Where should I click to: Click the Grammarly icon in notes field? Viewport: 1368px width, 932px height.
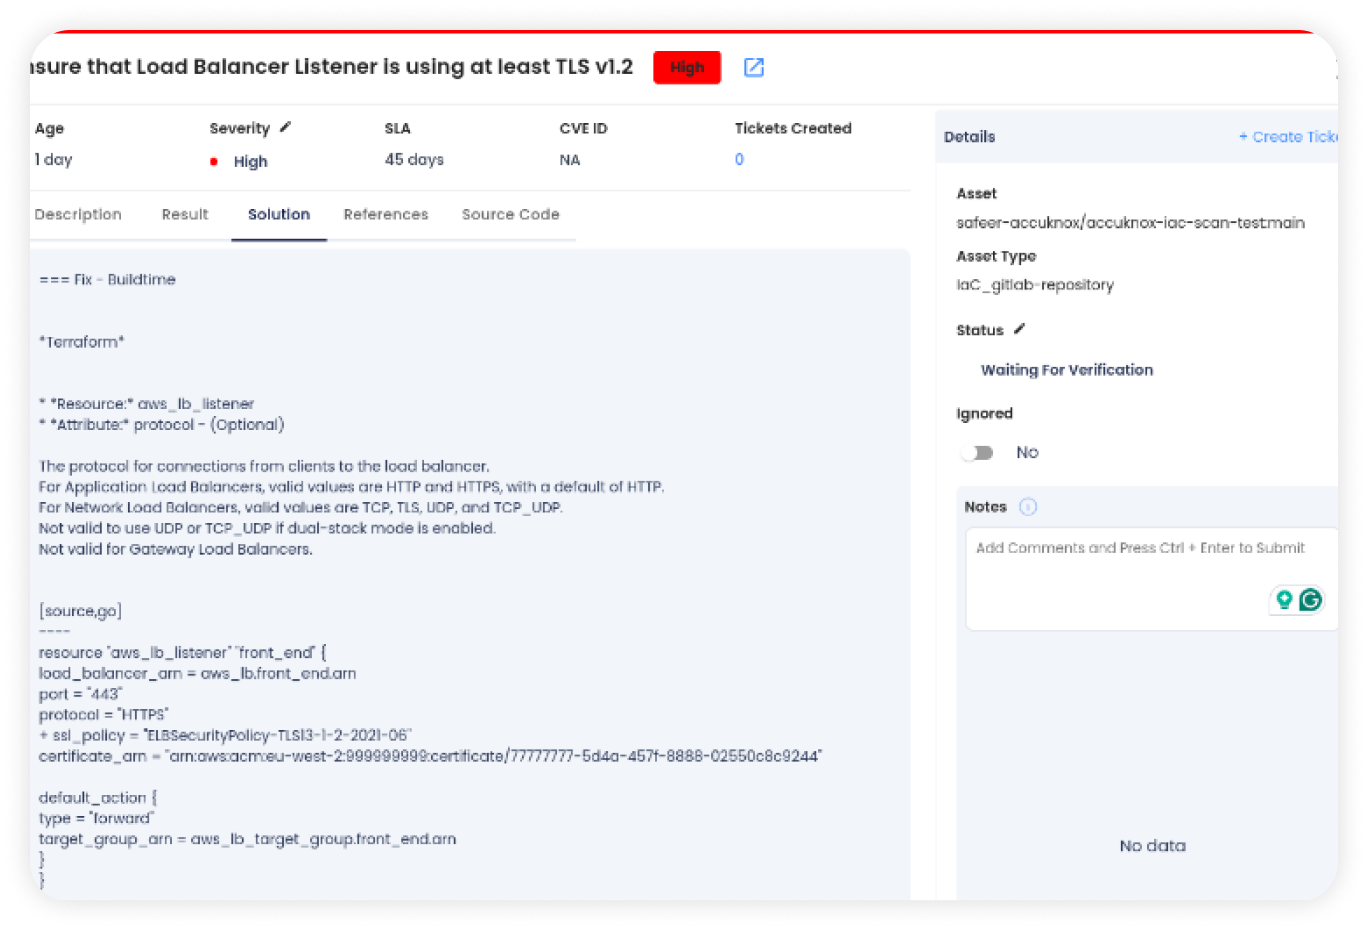pyautogui.click(x=1310, y=600)
